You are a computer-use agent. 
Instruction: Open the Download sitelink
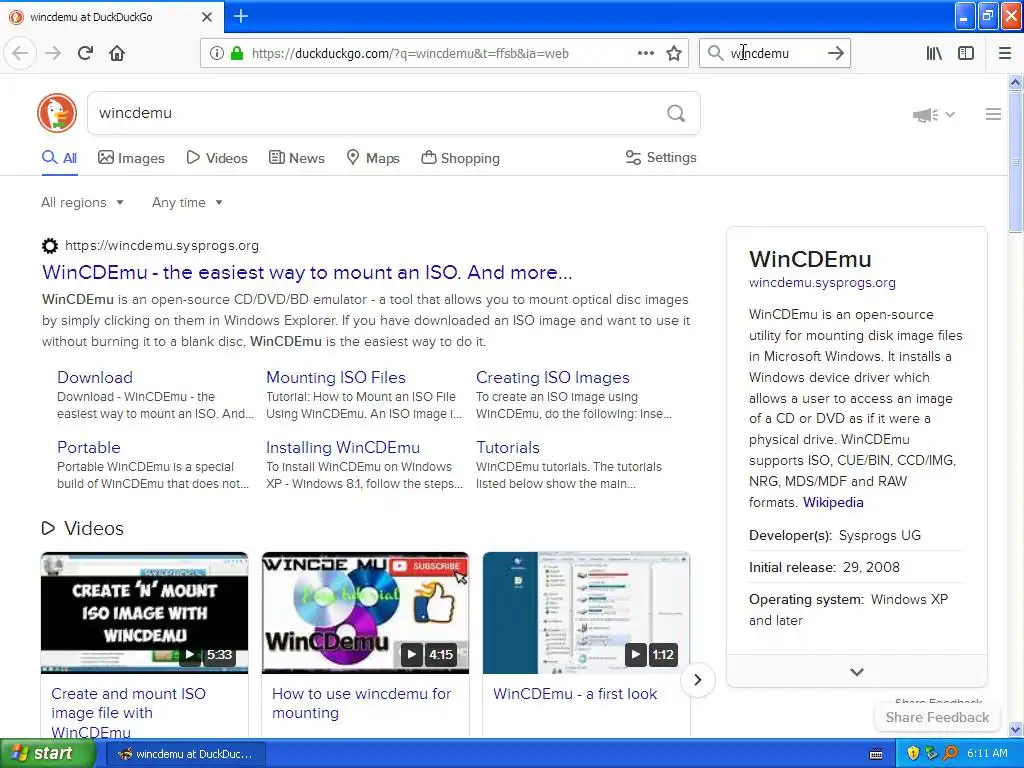pos(95,377)
